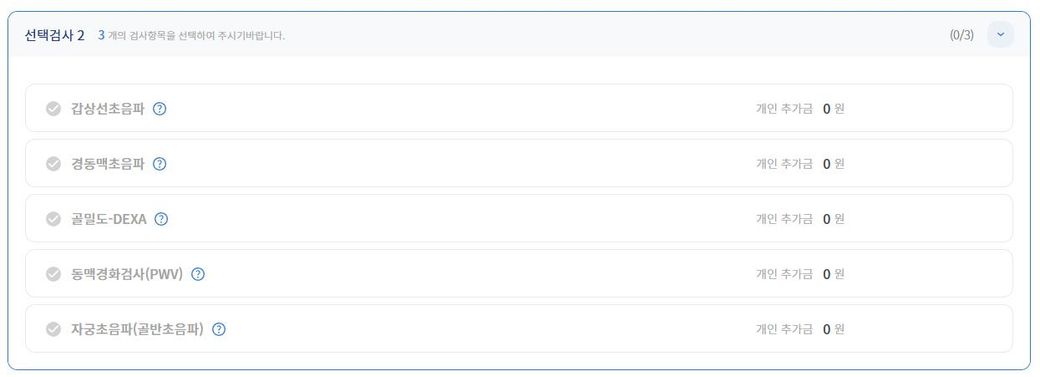Toggle the 자궁초음파(골반초음파) checkmark circle

point(54,329)
